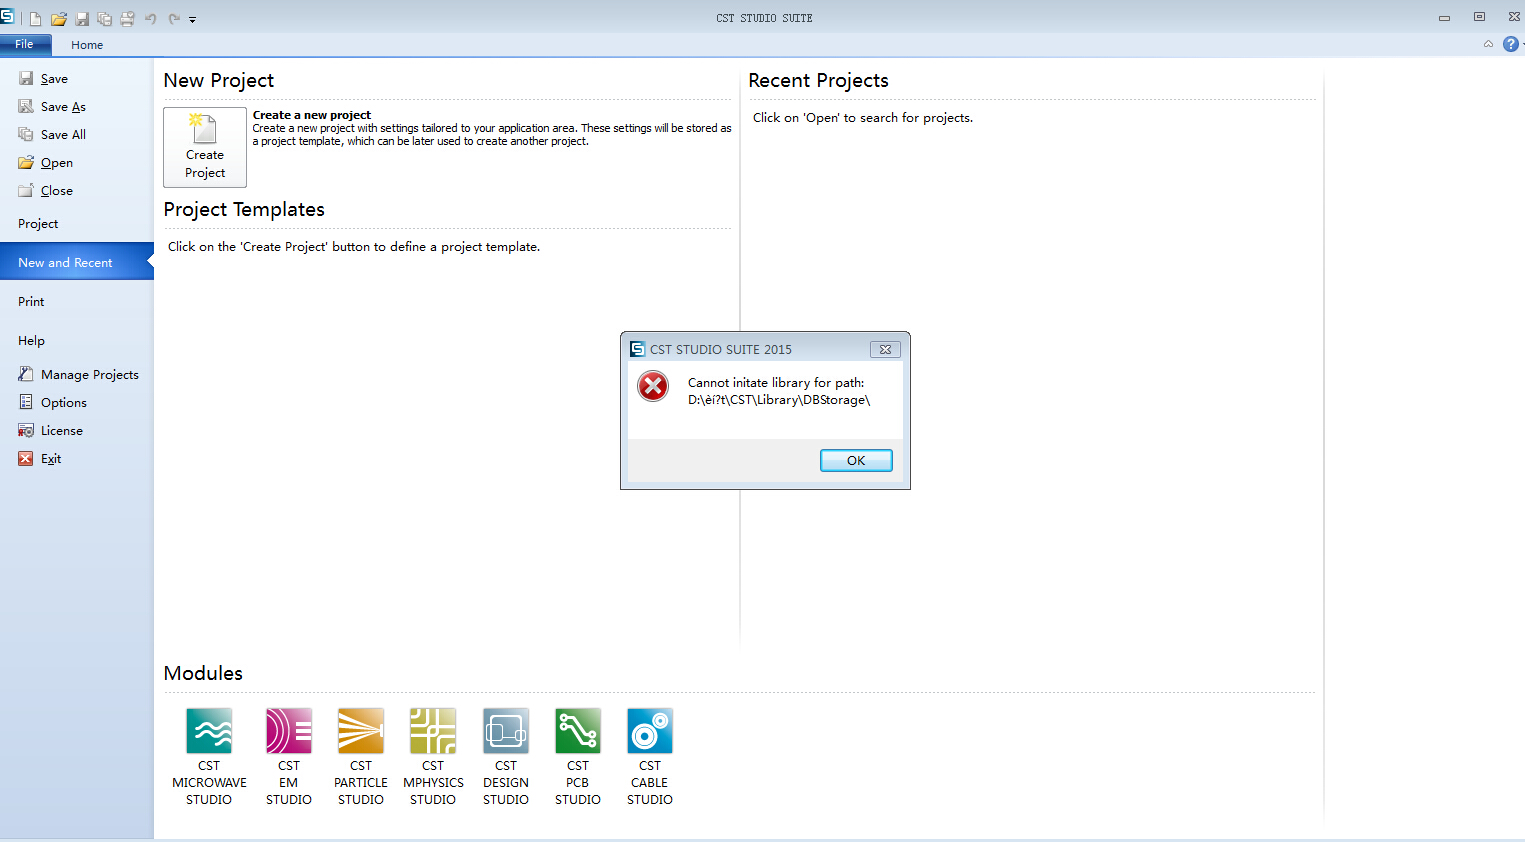Launch CST PARTICLE STUDIO module
The height and width of the screenshot is (842, 1525).
click(361, 757)
